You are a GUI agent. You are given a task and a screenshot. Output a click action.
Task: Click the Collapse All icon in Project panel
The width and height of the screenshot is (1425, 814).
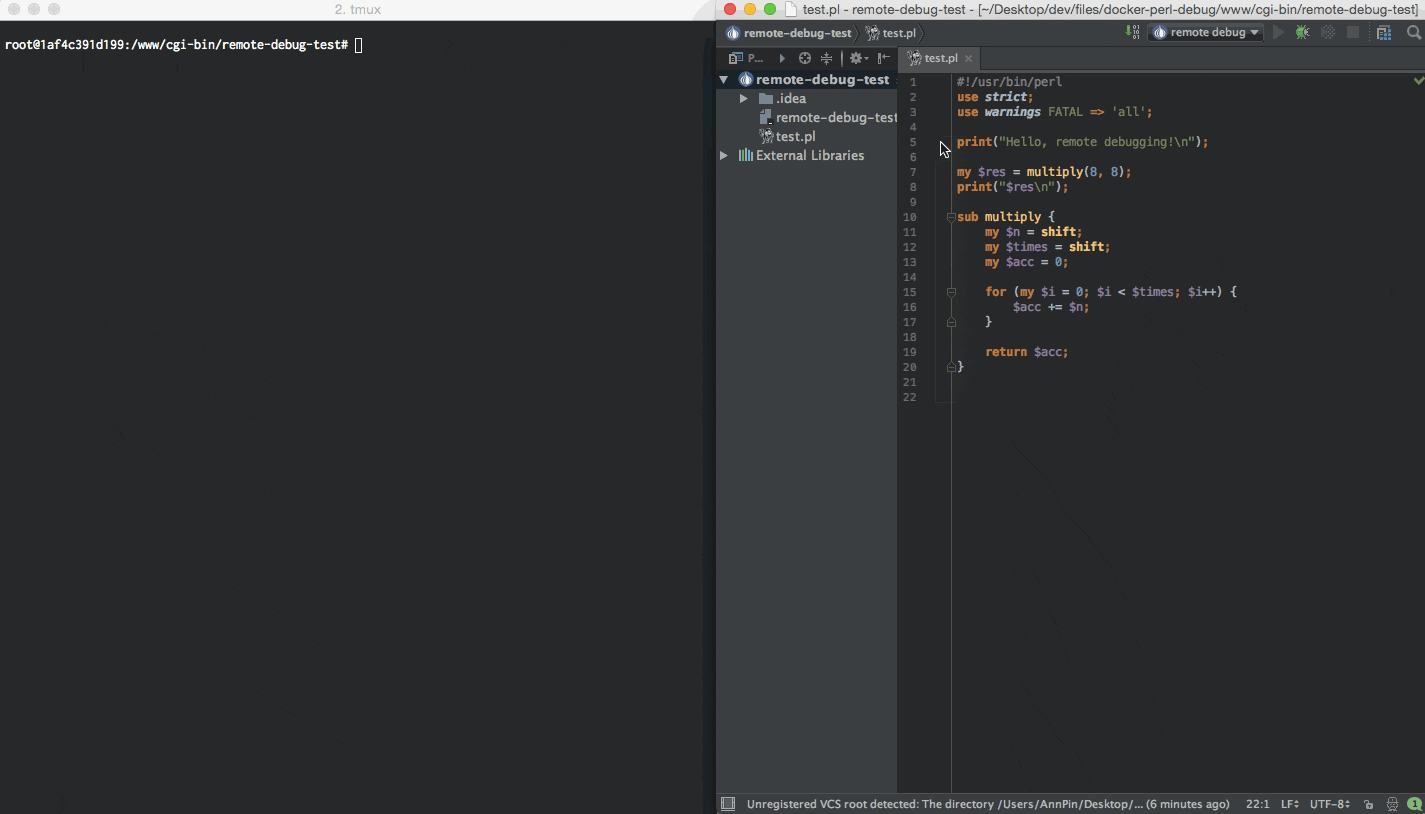[x=826, y=58]
